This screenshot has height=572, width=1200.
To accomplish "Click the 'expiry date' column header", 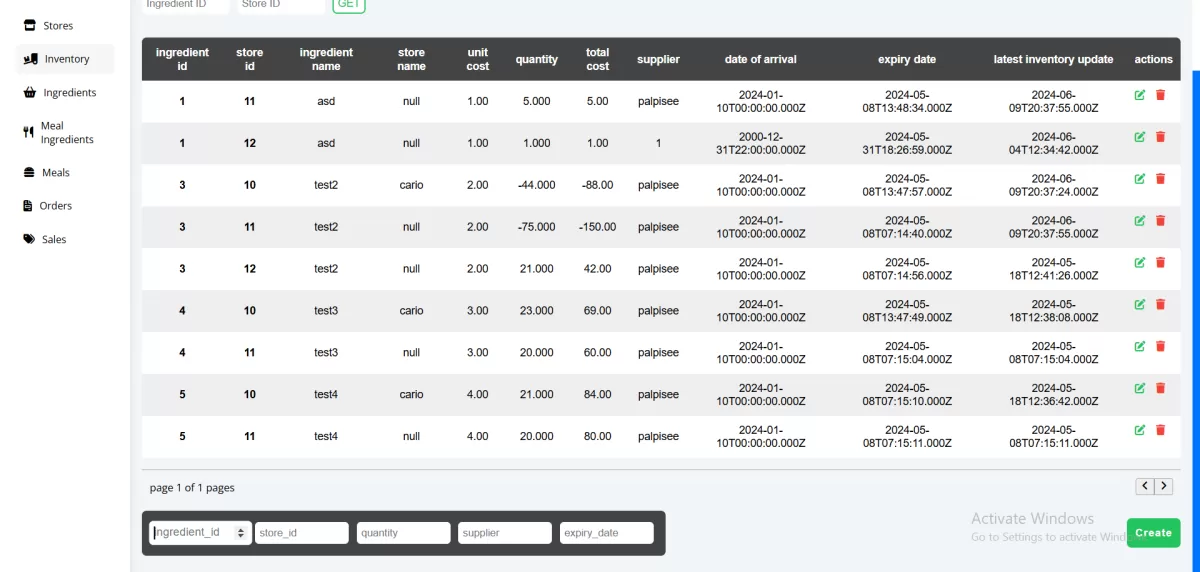I will tap(907, 59).
